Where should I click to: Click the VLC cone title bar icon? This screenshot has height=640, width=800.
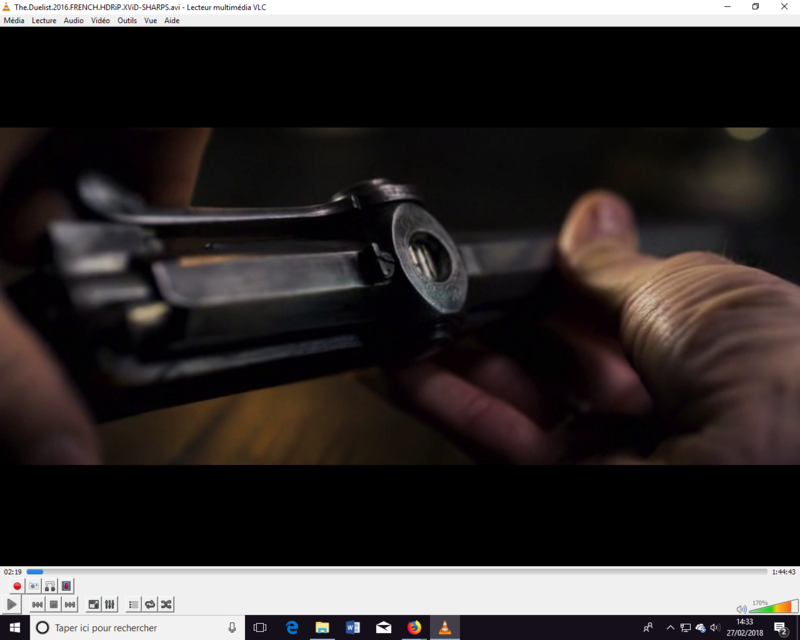coord(6,7)
